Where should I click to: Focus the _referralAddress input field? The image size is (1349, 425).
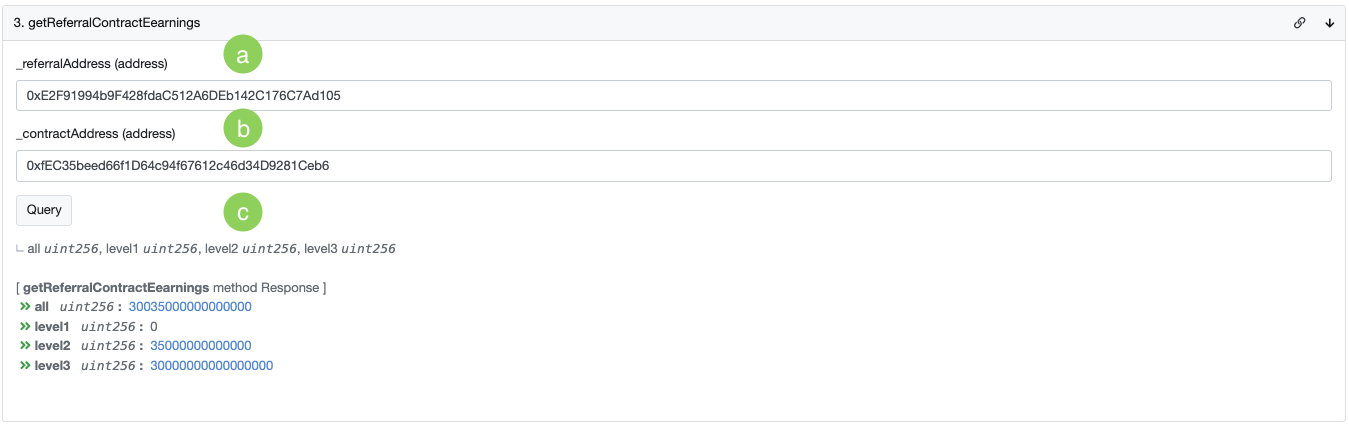(x=673, y=96)
